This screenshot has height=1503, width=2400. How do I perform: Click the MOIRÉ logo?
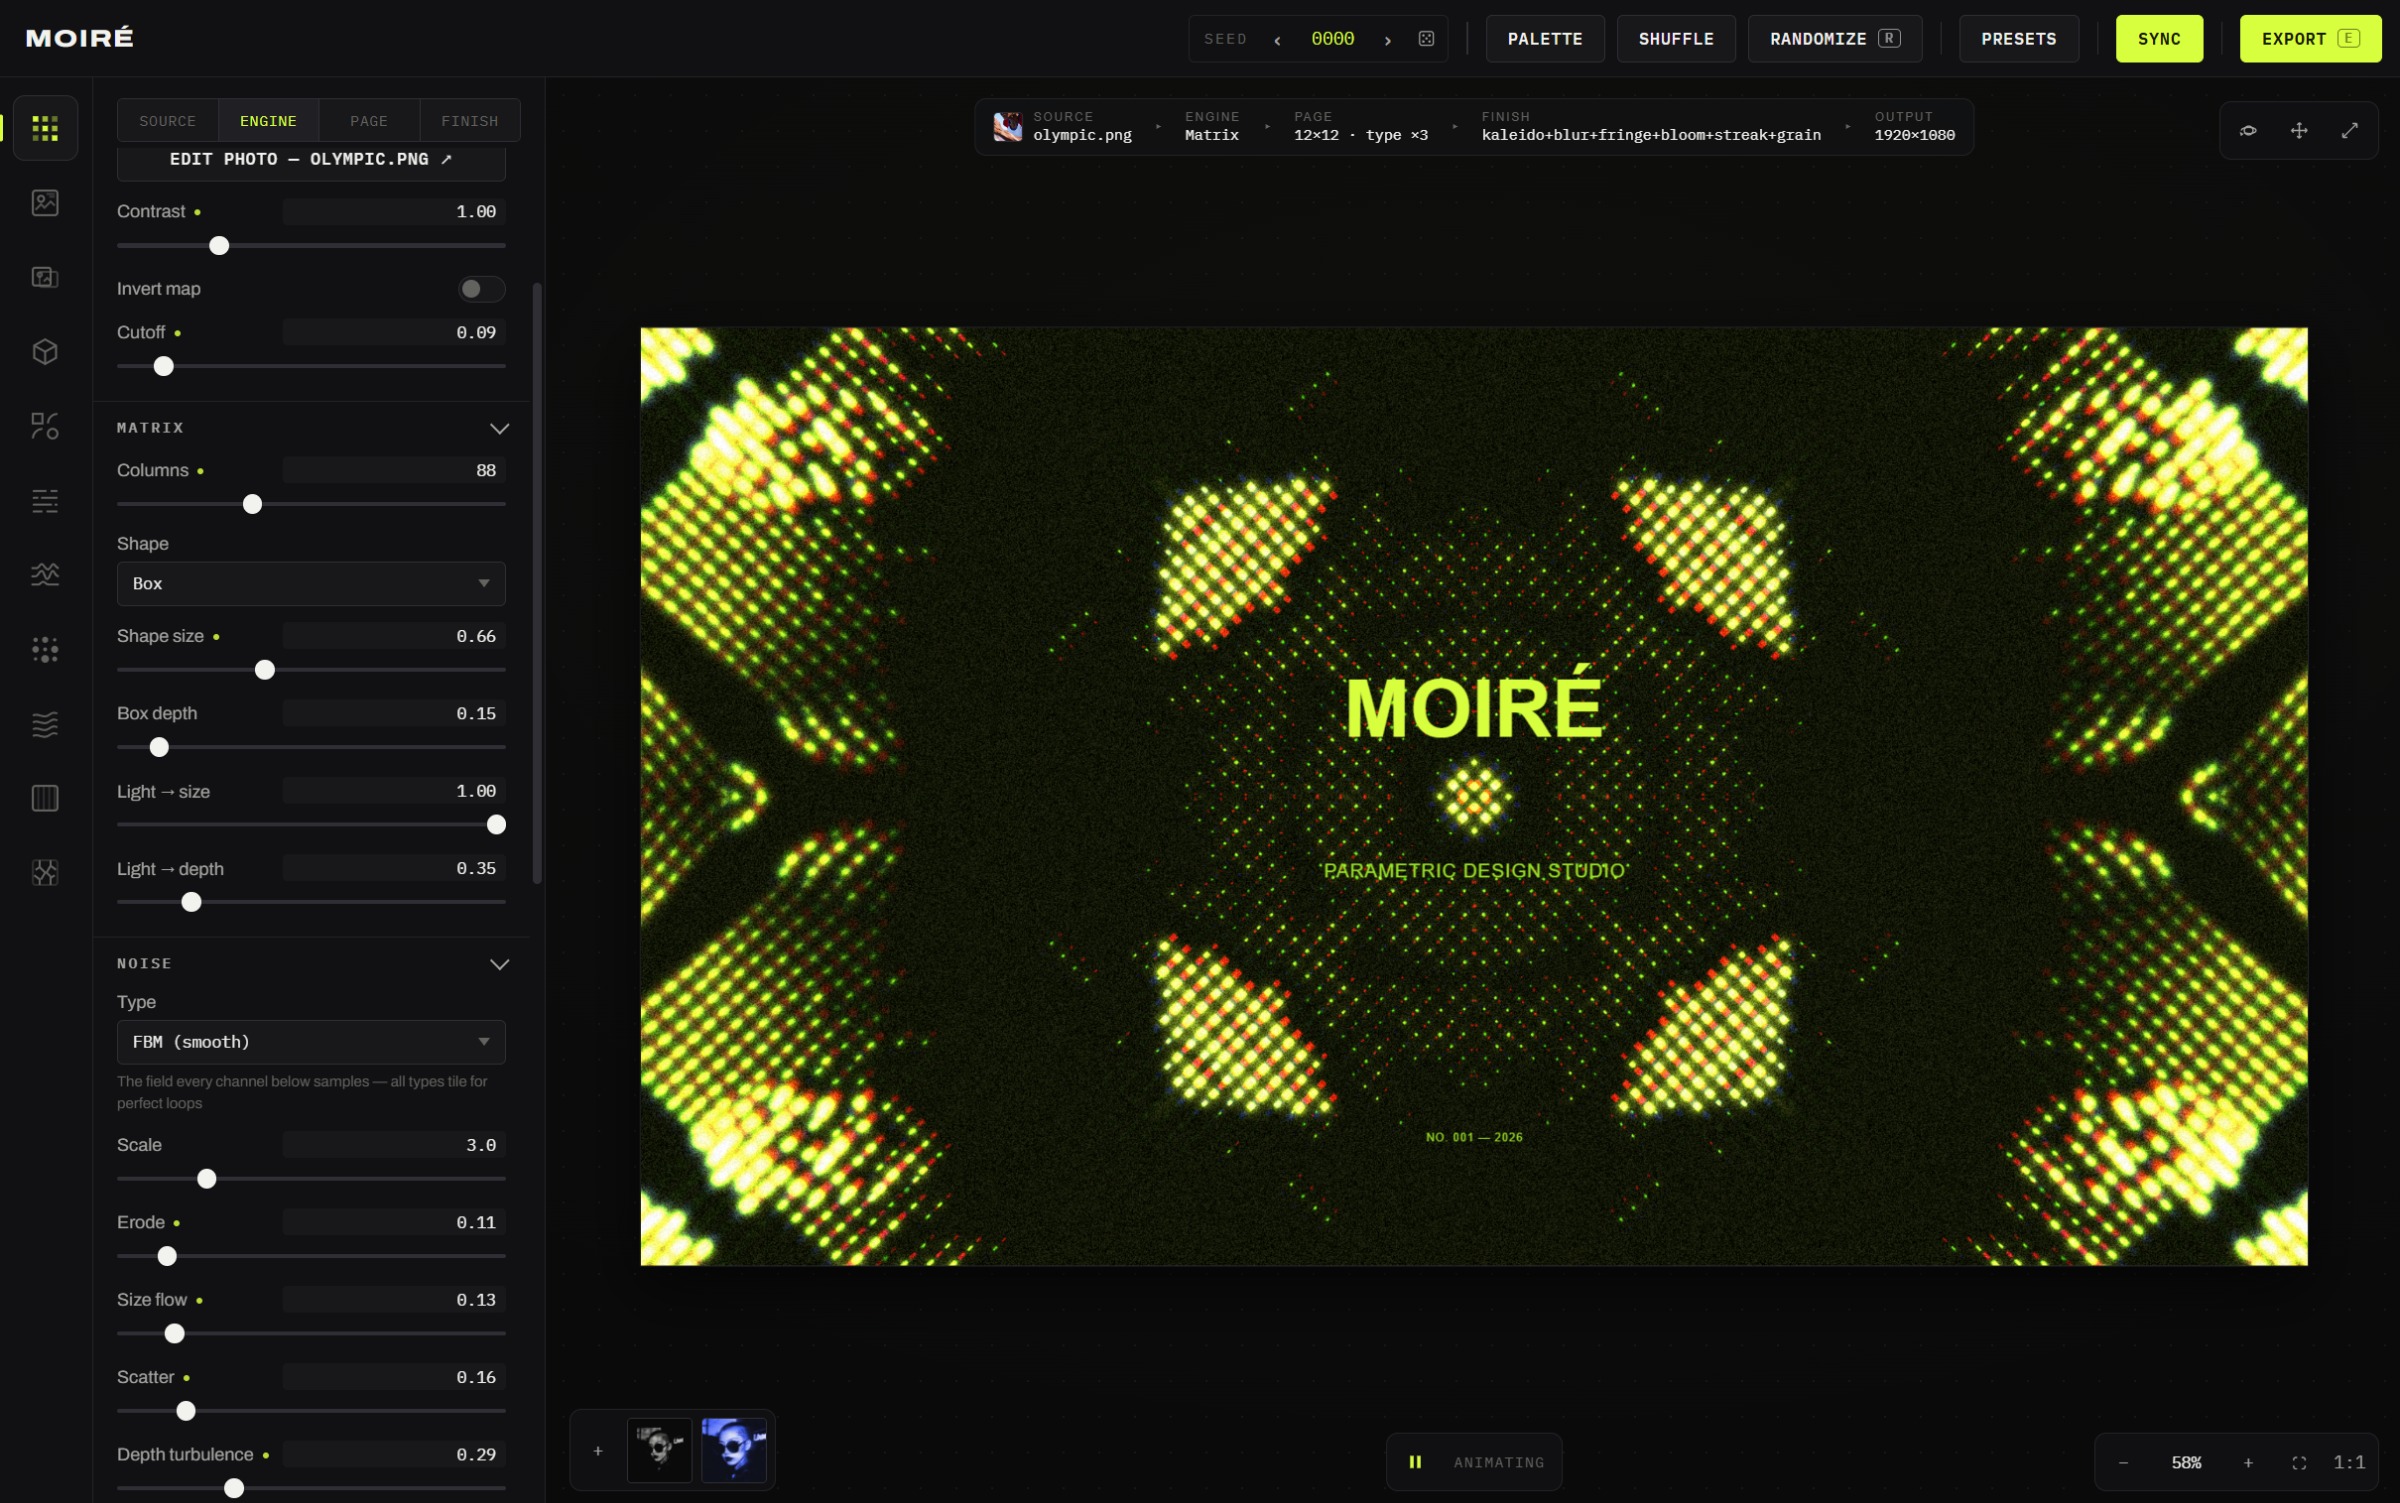tap(79, 38)
